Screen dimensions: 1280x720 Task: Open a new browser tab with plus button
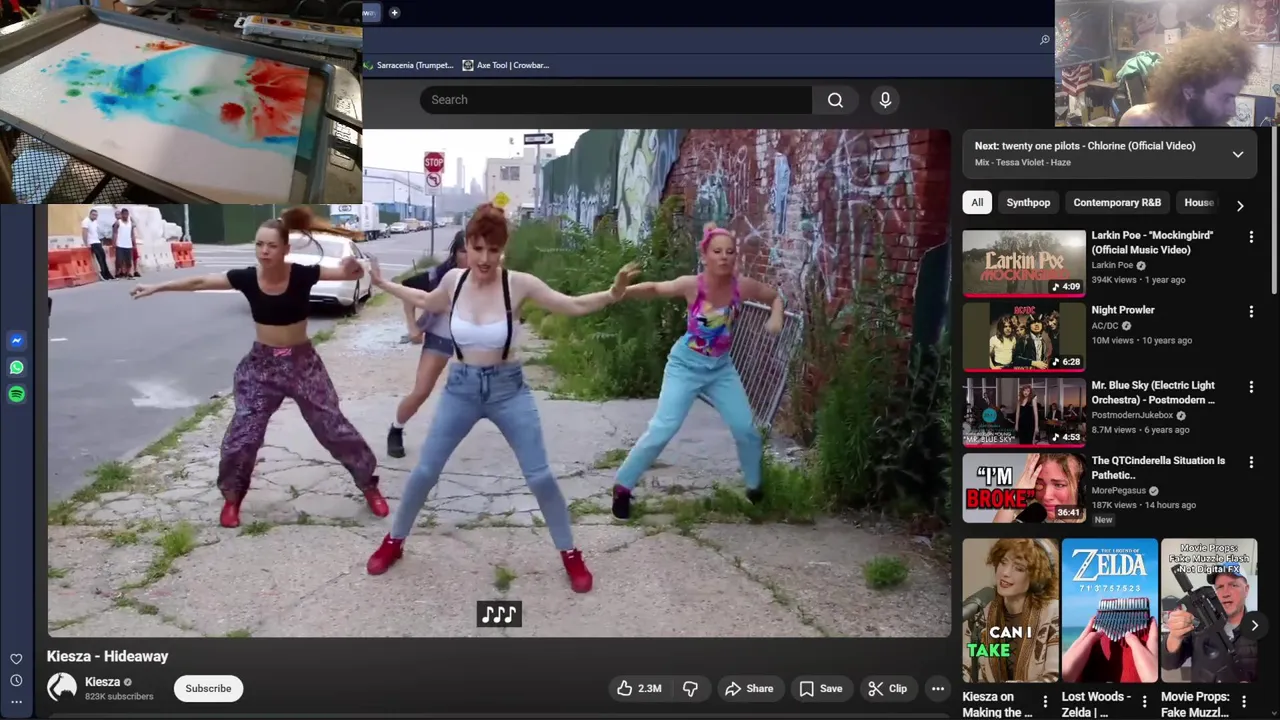pos(394,13)
